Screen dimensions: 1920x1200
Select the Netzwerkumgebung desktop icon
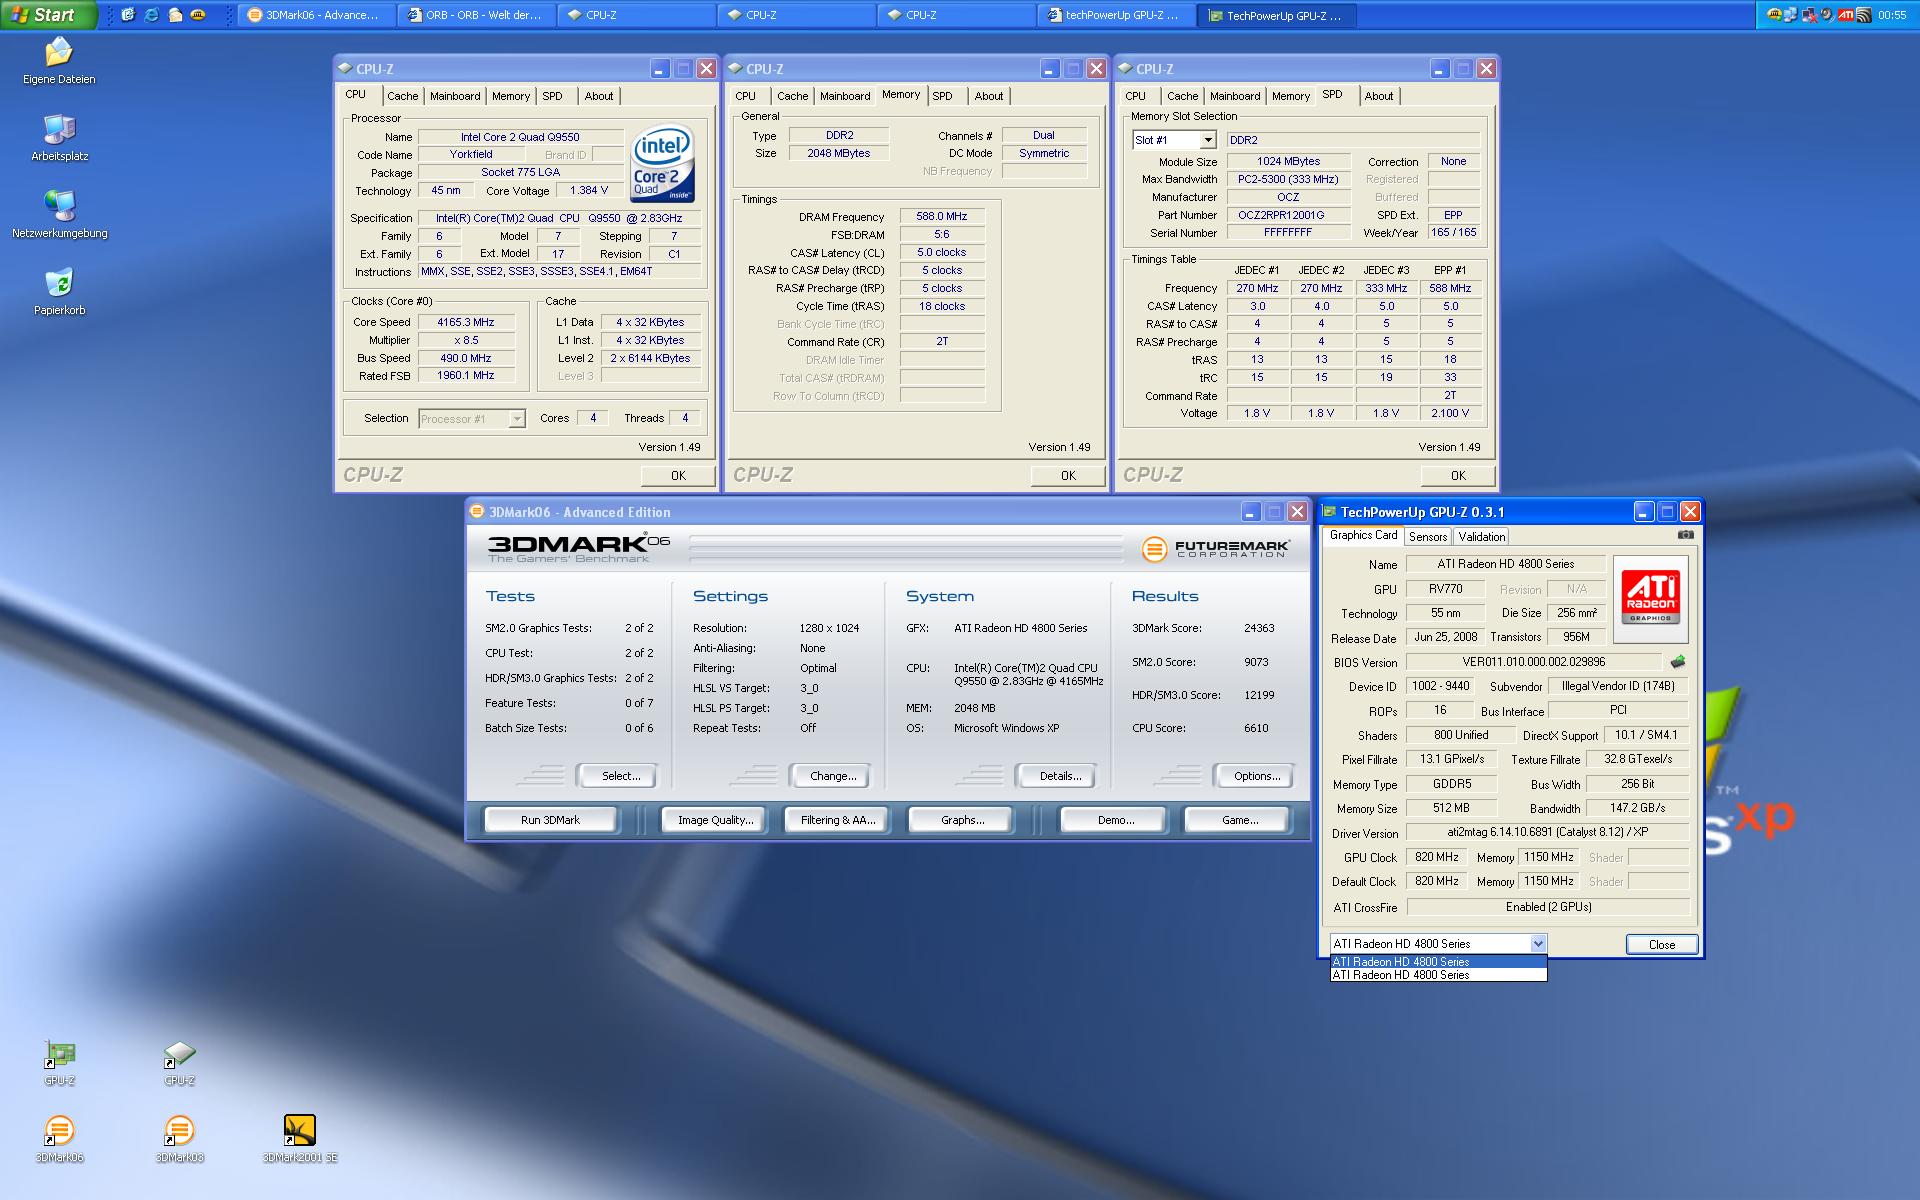click(59, 214)
